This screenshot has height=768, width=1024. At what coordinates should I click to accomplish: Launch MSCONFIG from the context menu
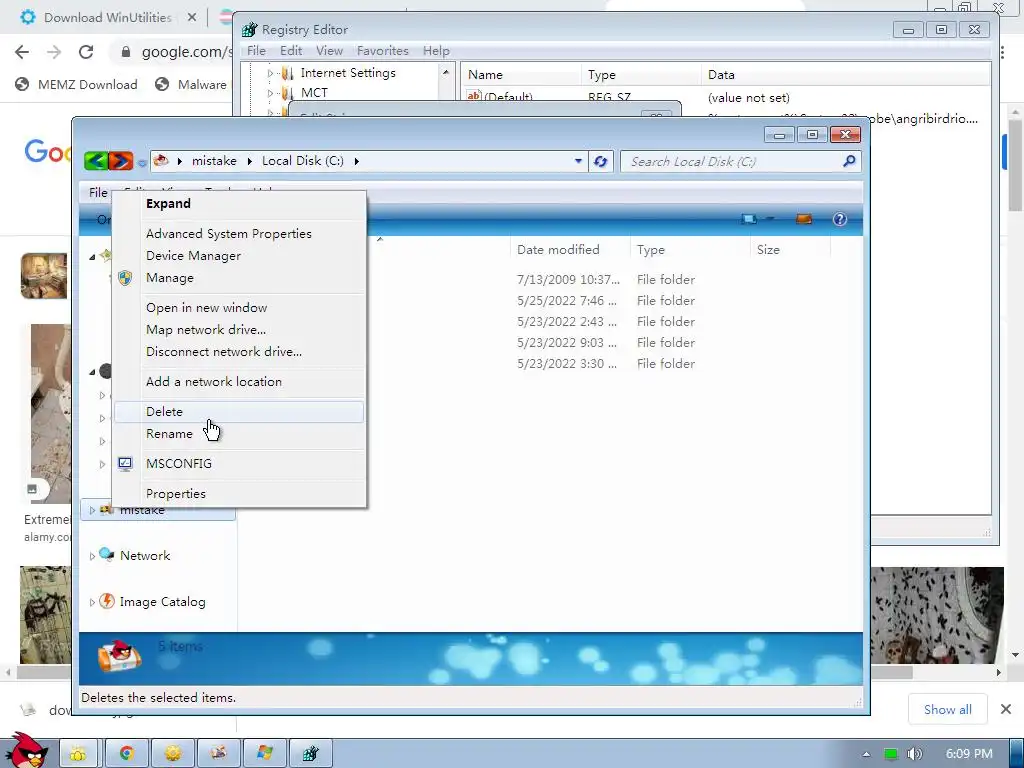pos(239,464)
